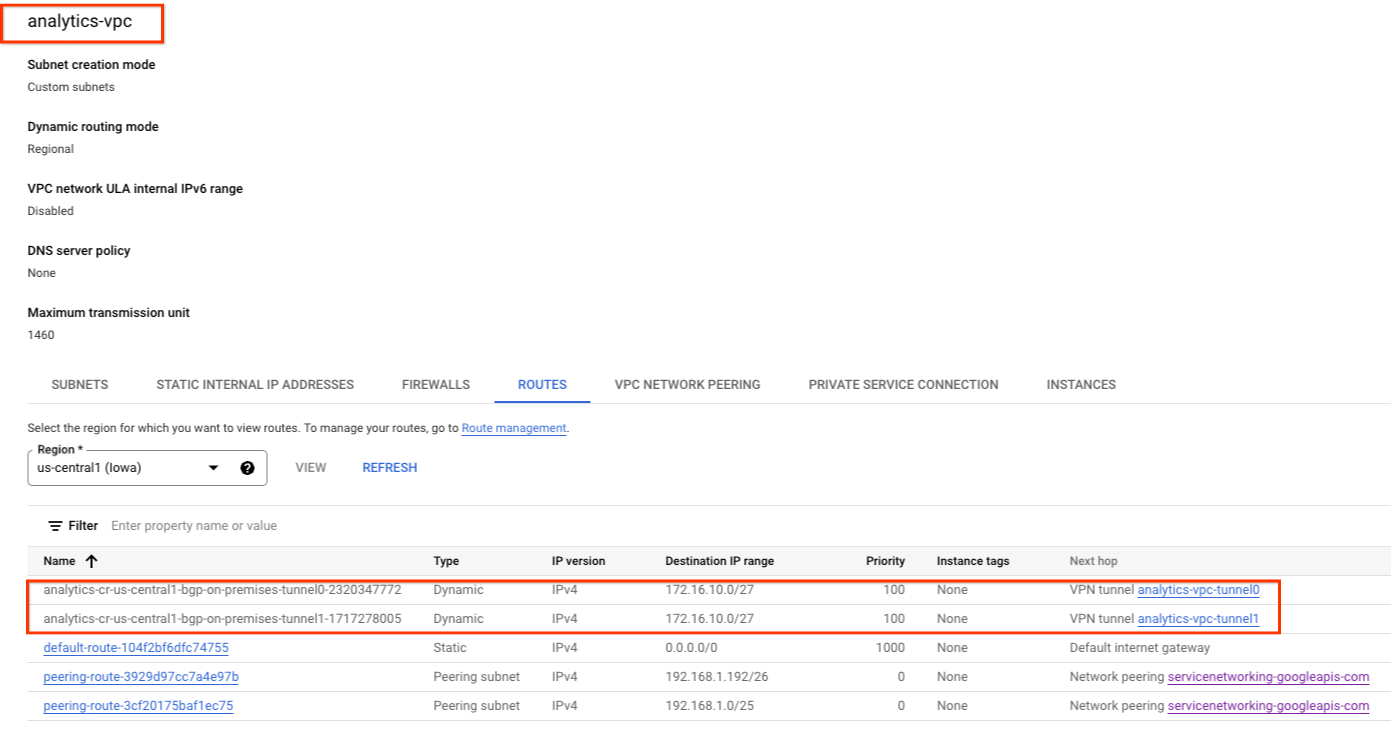Image resolution: width=1391 pixels, height=740 pixels.
Task: Open the Static Internal IP Addresses tab
Action: 255,385
